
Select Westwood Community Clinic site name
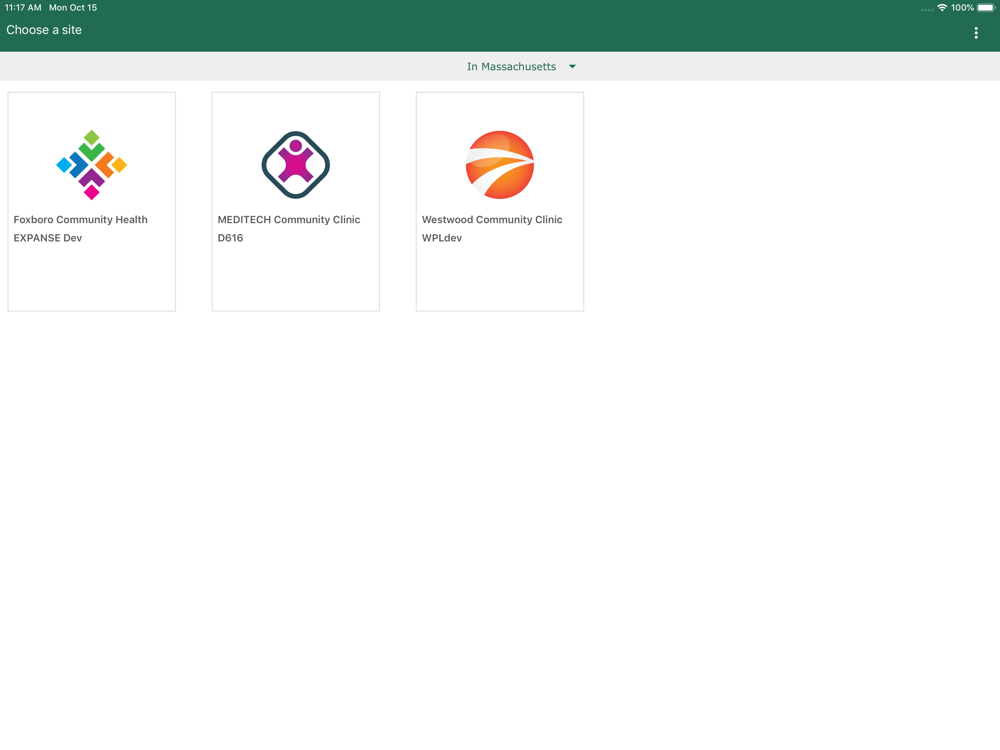pos(492,219)
